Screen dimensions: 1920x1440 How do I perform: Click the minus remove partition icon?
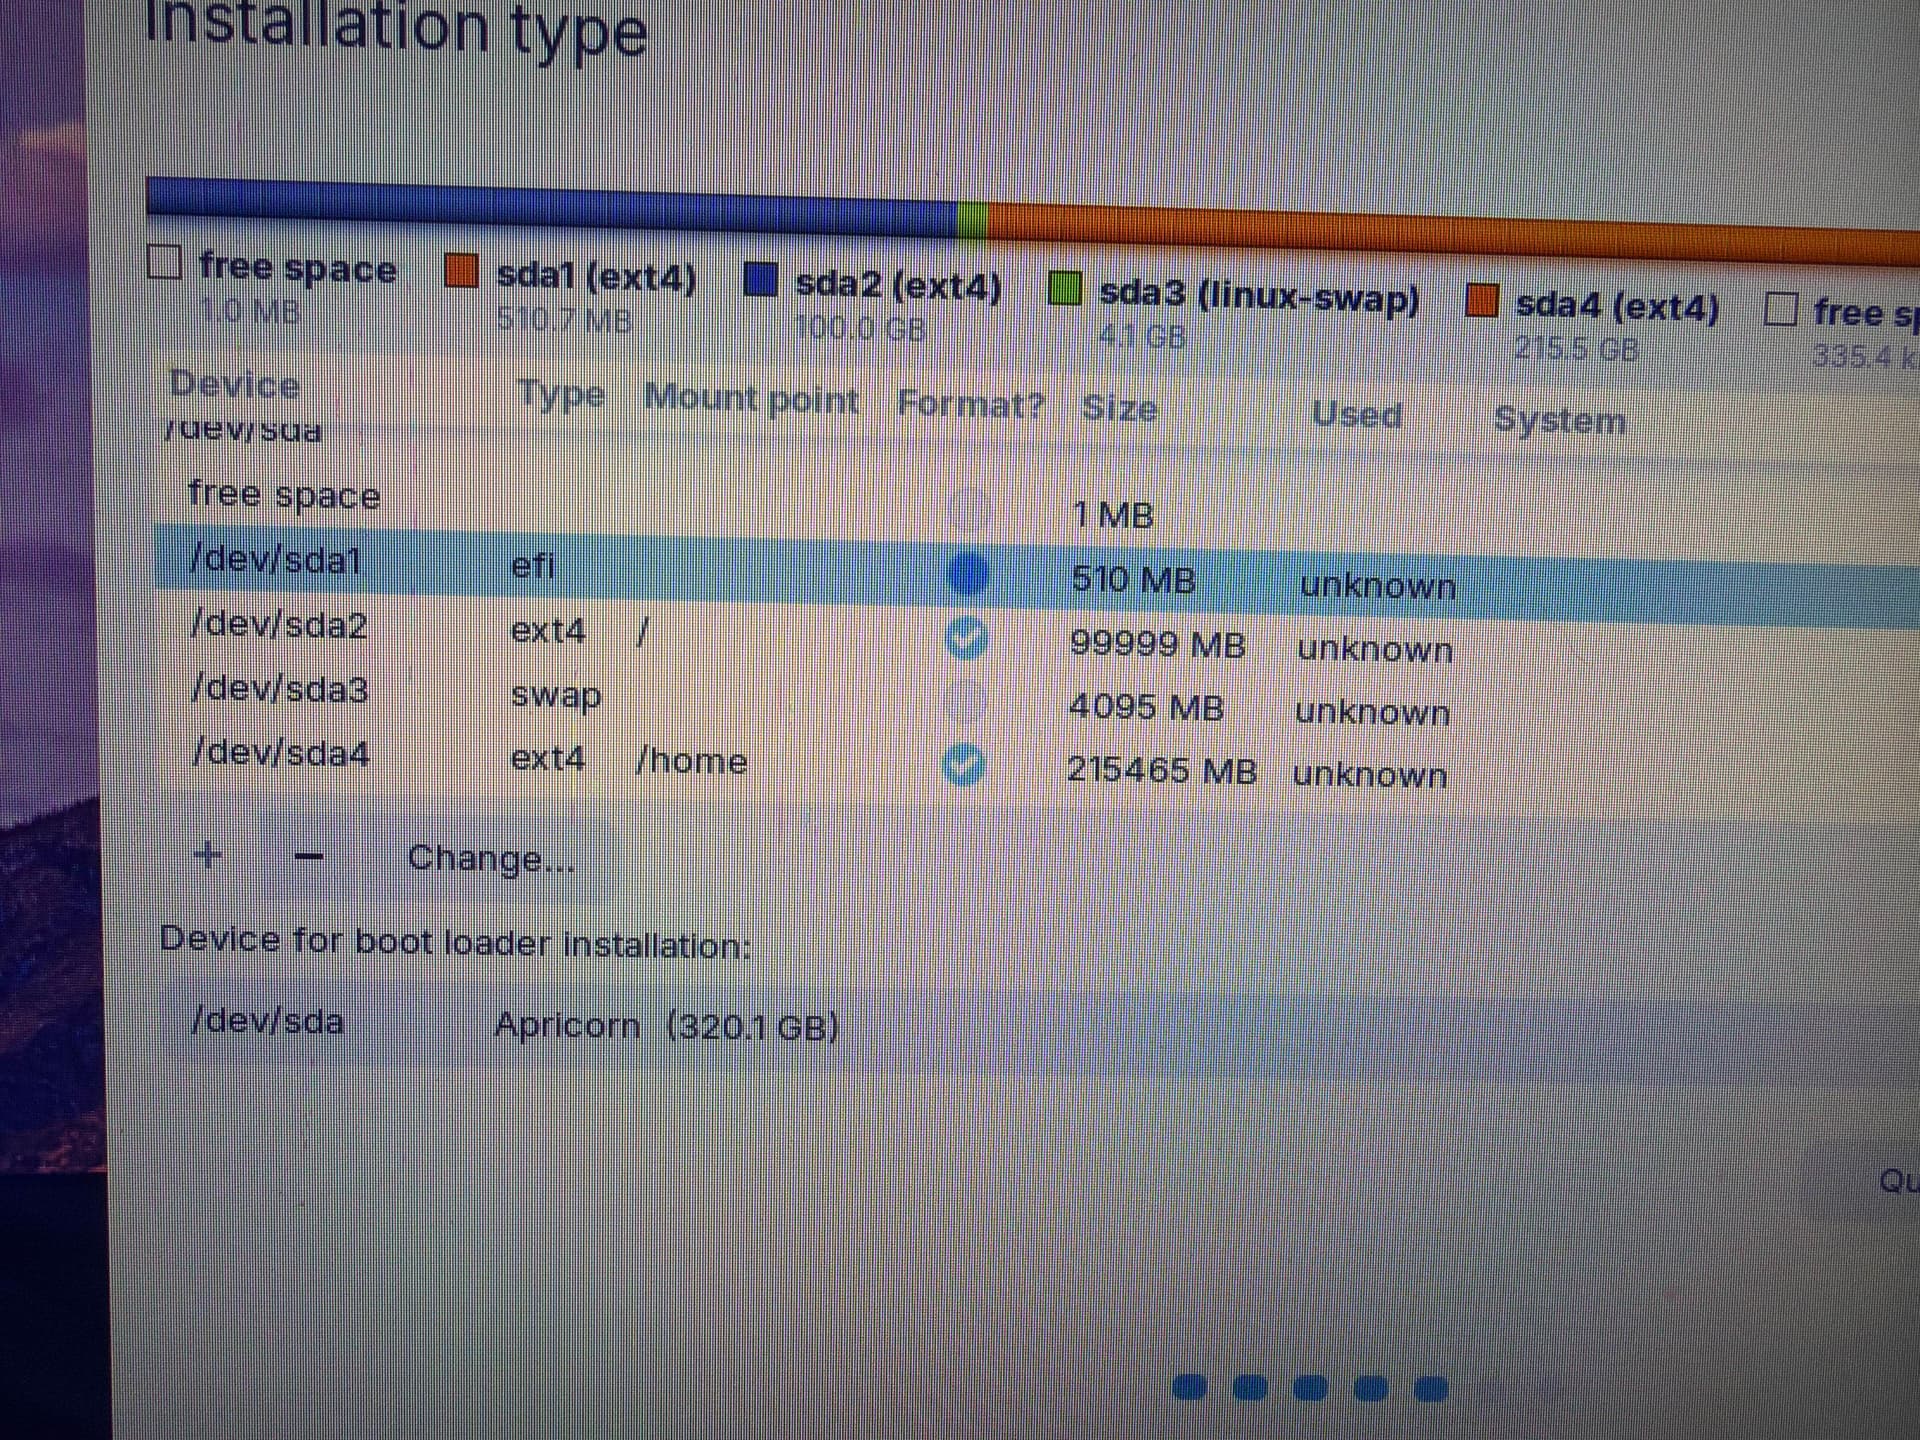pyautogui.click(x=310, y=858)
